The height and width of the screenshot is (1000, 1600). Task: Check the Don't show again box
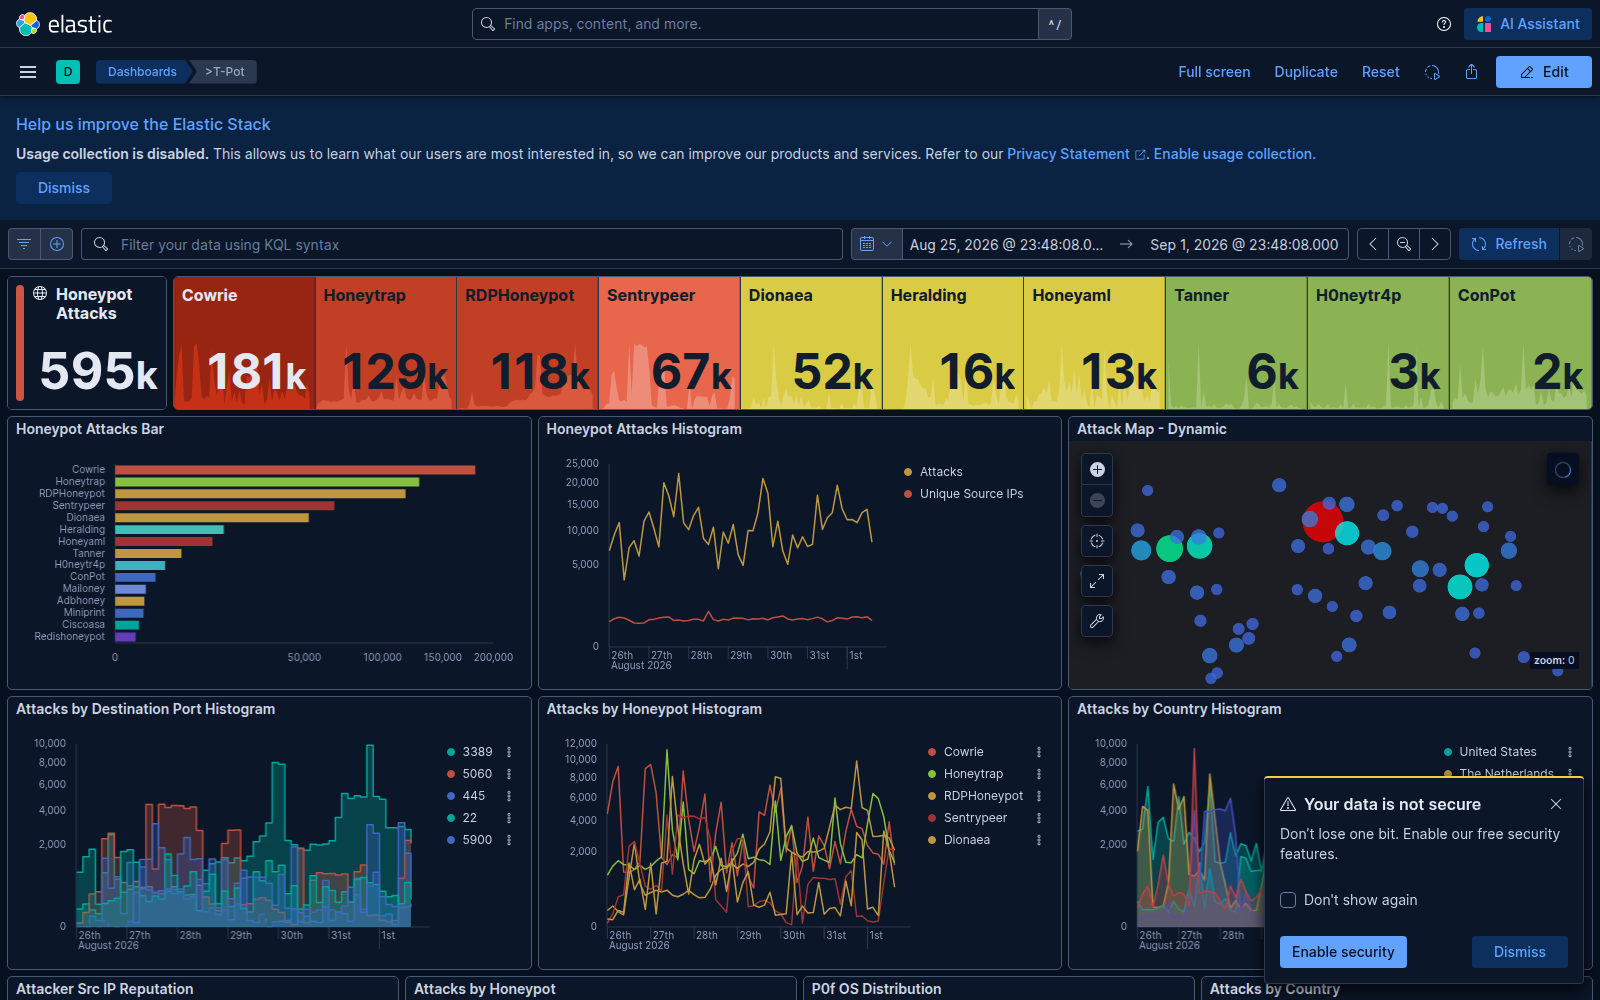[x=1288, y=900]
